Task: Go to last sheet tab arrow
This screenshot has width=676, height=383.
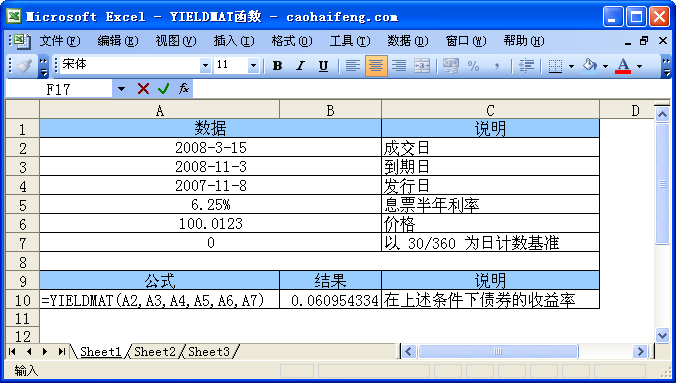Action: tap(62, 352)
